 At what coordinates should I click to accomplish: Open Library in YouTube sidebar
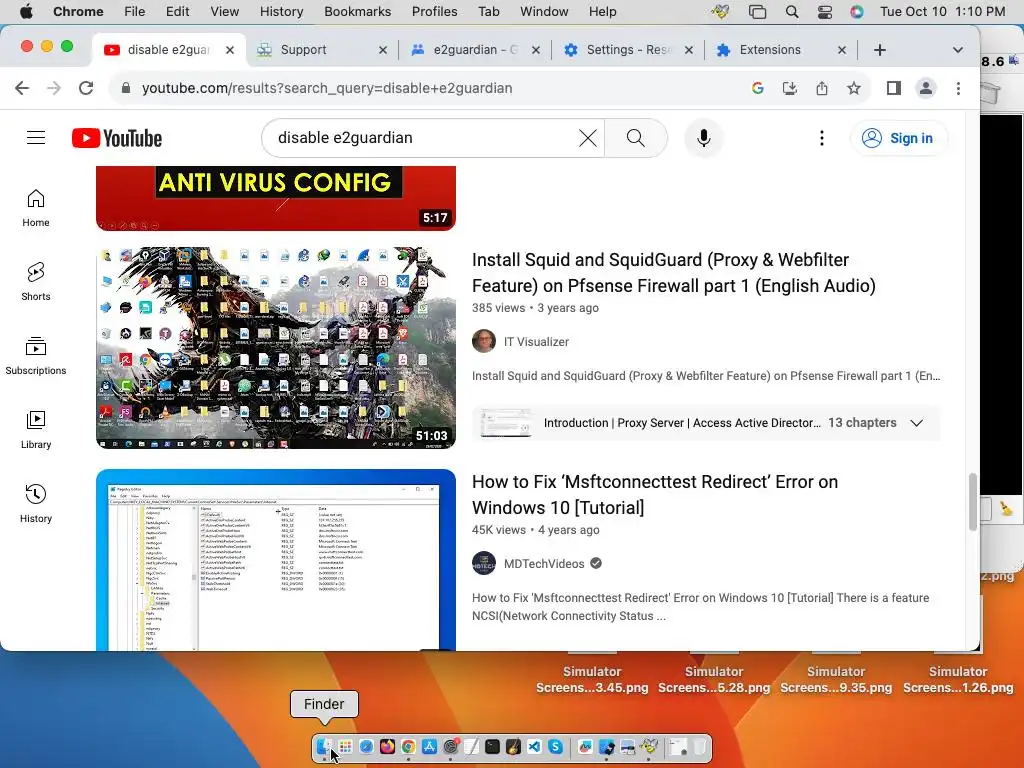[x=36, y=430]
